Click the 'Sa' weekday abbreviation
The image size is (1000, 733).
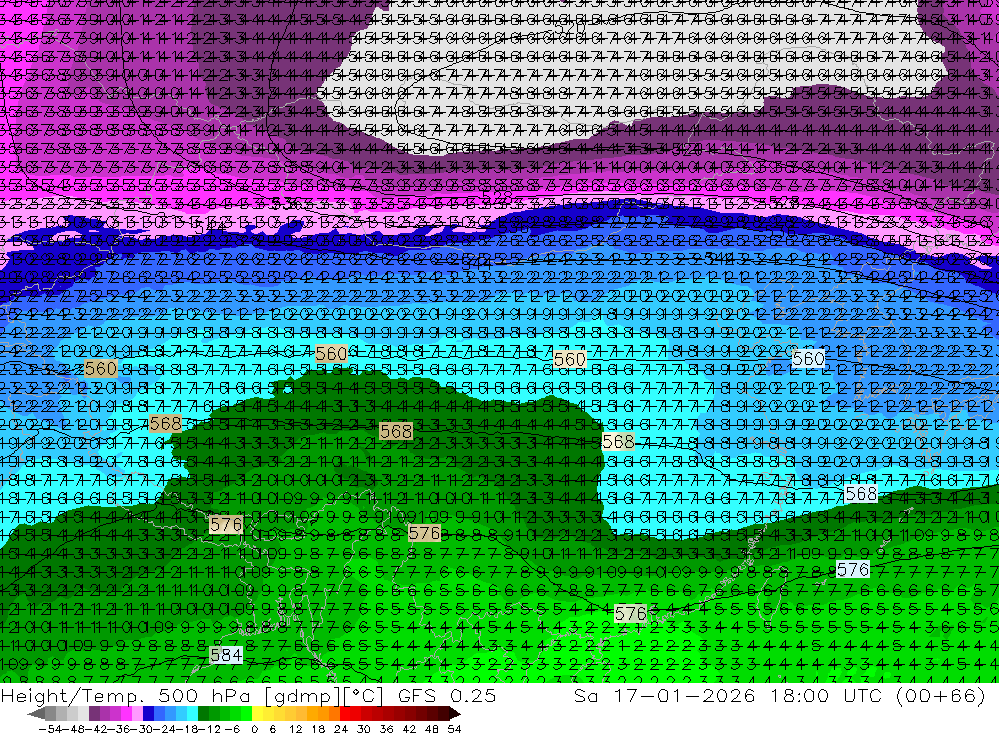(586, 696)
